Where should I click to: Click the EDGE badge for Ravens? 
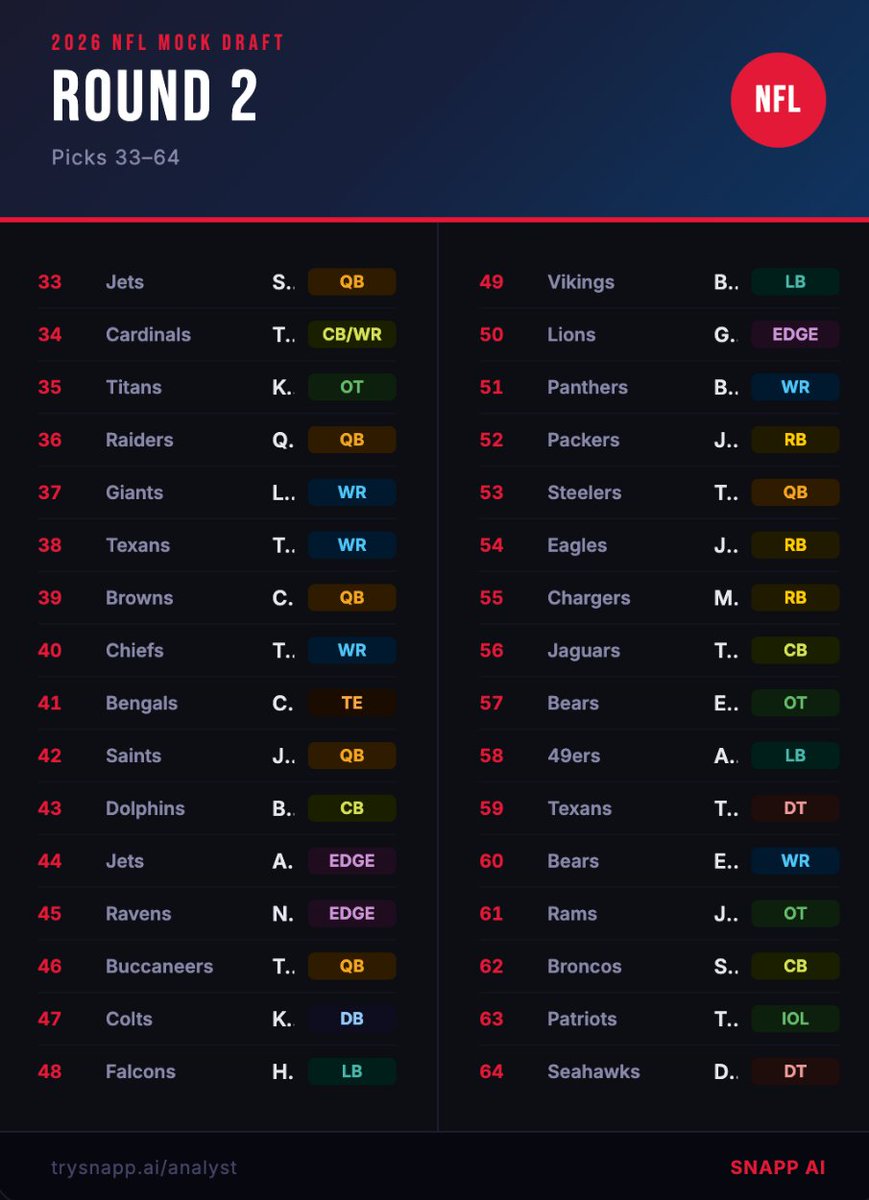click(352, 913)
